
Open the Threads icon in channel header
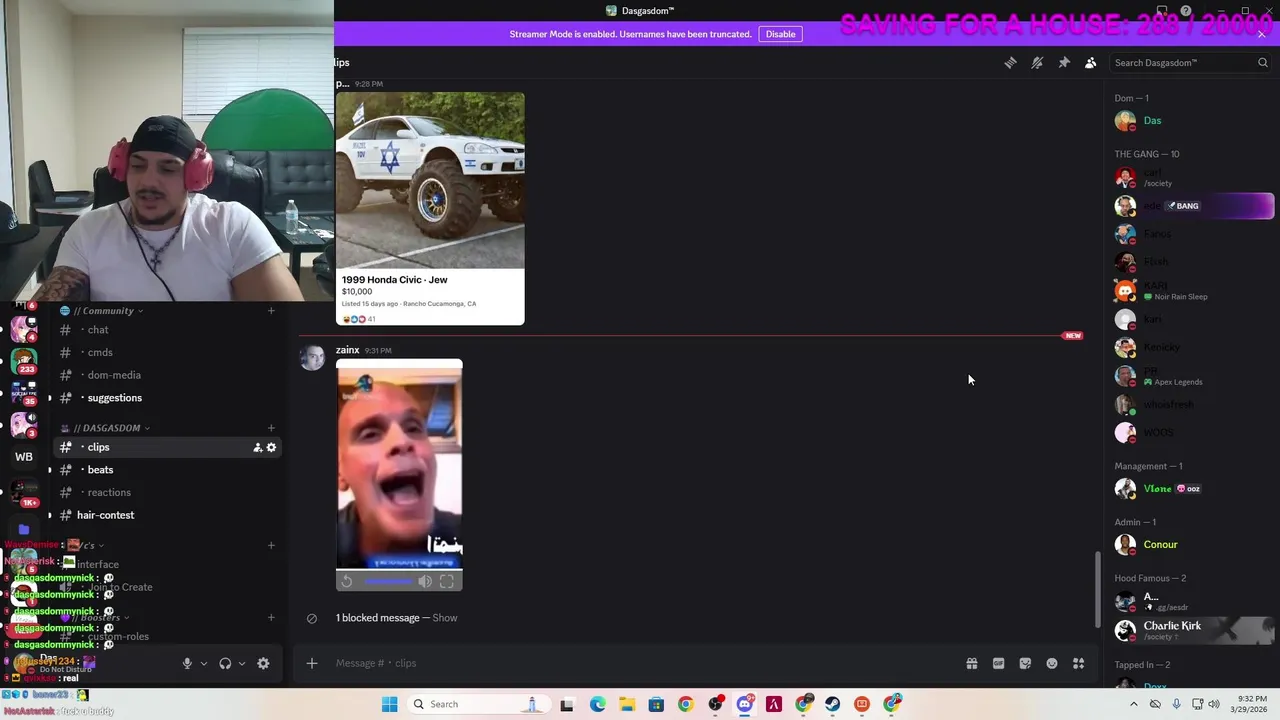[x=1010, y=63]
